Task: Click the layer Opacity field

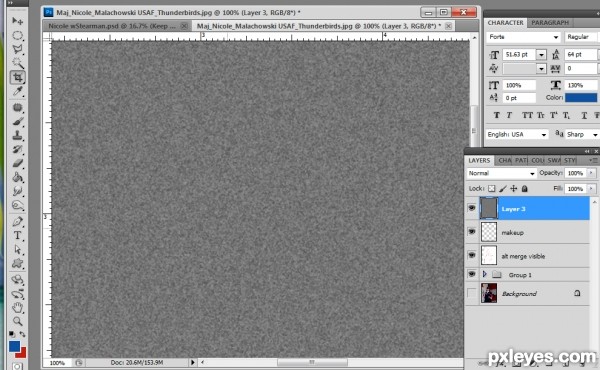Action: (x=575, y=173)
